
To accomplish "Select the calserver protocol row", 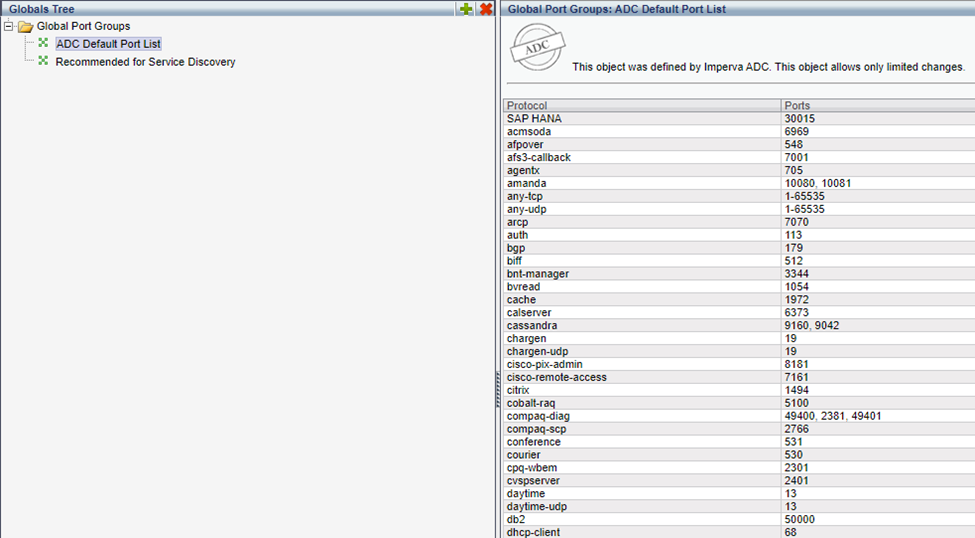I will (x=739, y=313).
